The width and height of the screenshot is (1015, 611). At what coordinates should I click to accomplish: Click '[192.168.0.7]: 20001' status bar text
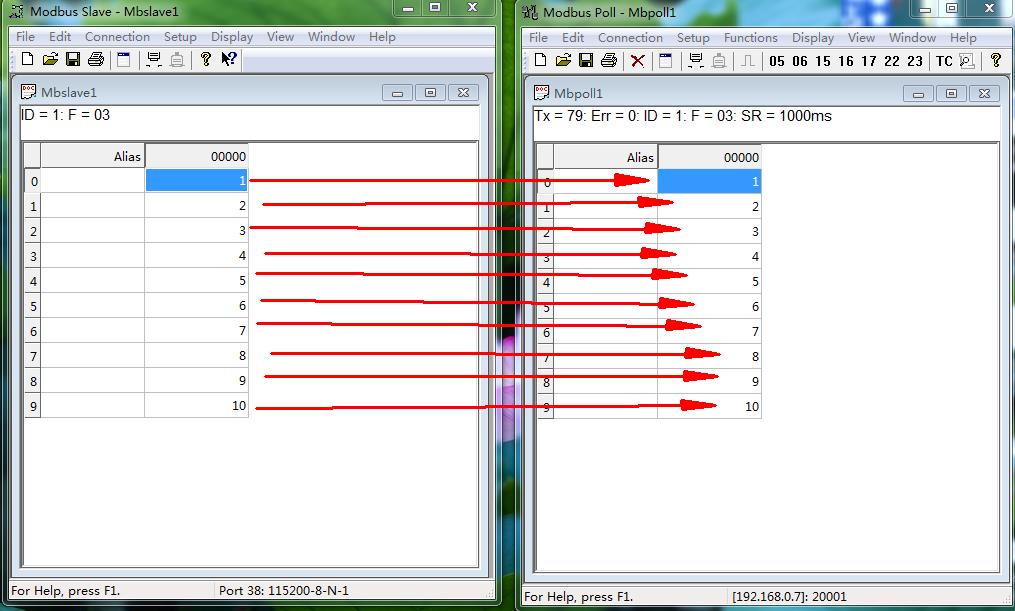789,597
